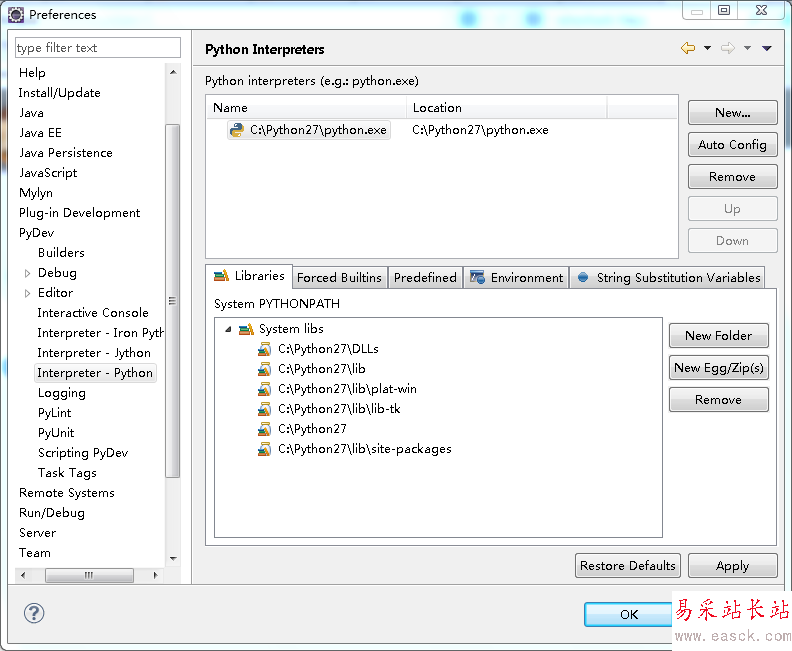
Task: Click the horizontal scrollbar left arrow
Action: pos(23,575)
